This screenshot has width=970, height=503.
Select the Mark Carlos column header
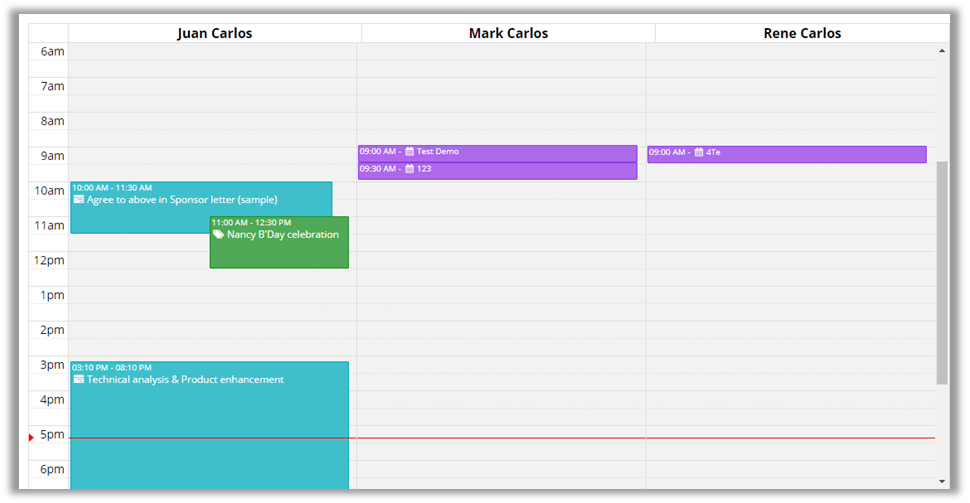pyautogui.click(x=508, y=33)
